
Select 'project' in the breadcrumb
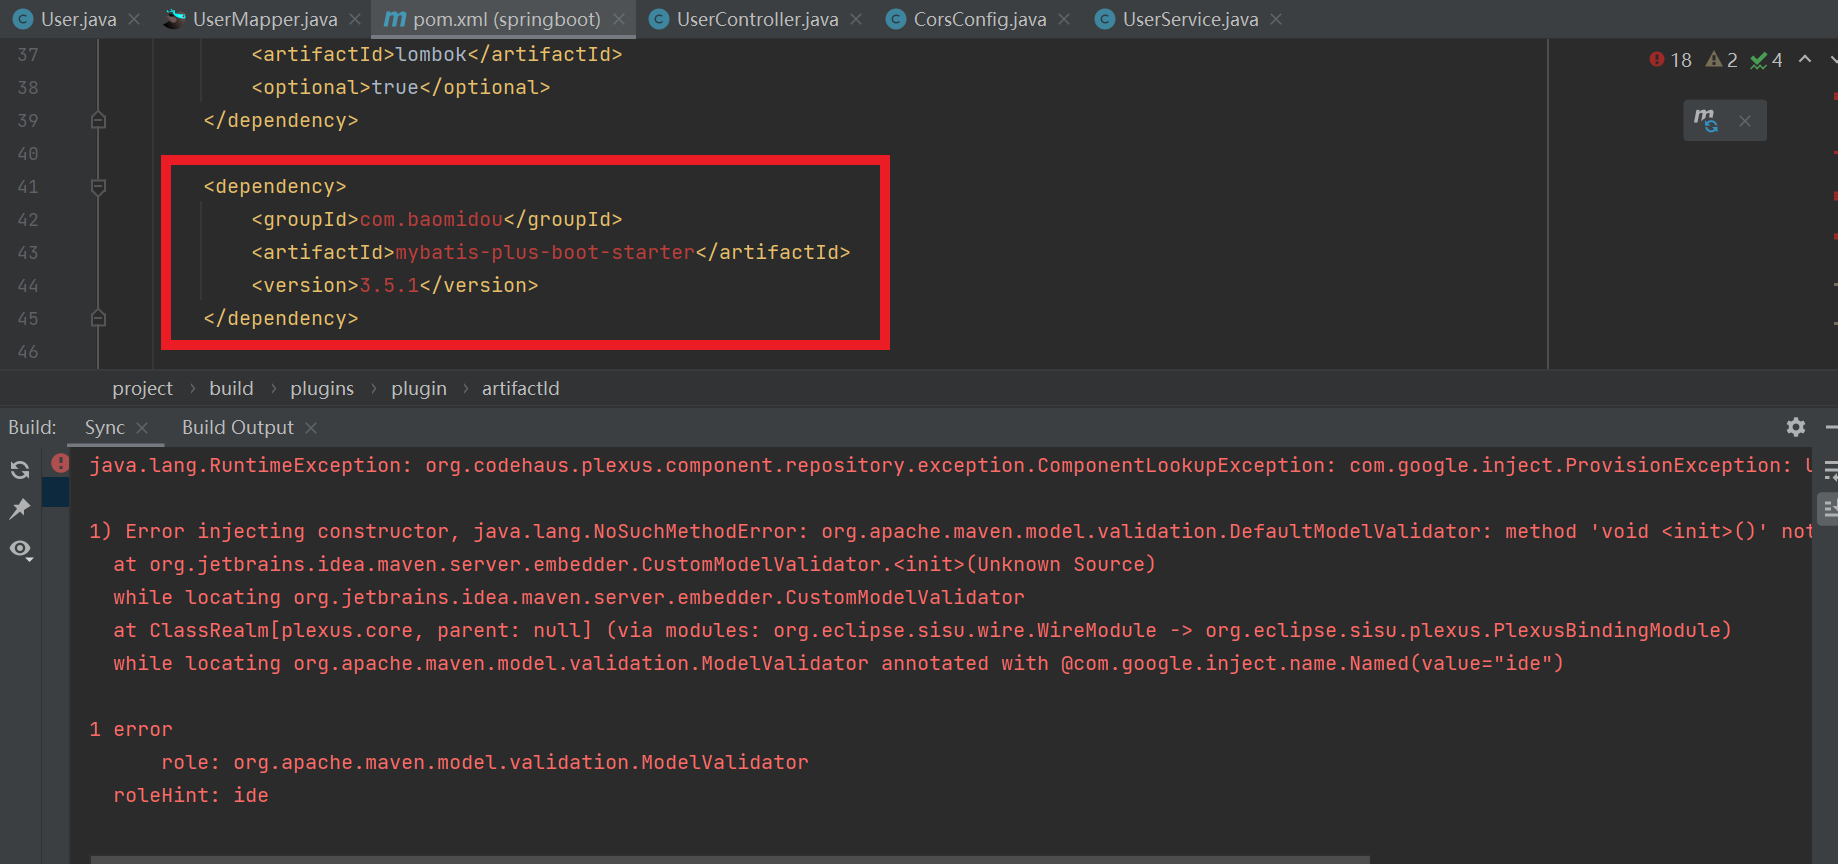coord(142,388)
